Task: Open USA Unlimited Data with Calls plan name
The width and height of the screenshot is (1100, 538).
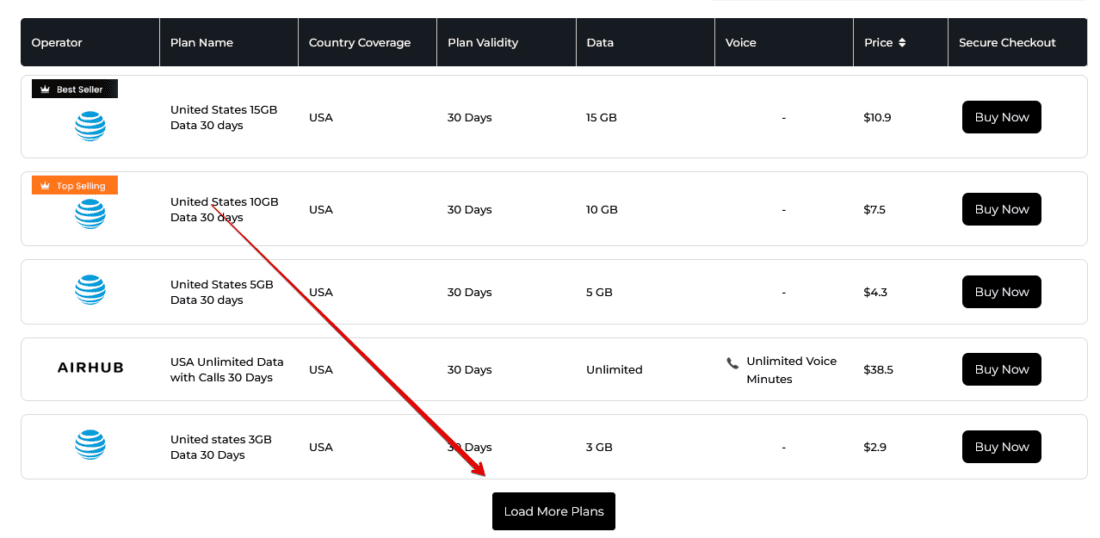Action: click(x=226, y=369)
